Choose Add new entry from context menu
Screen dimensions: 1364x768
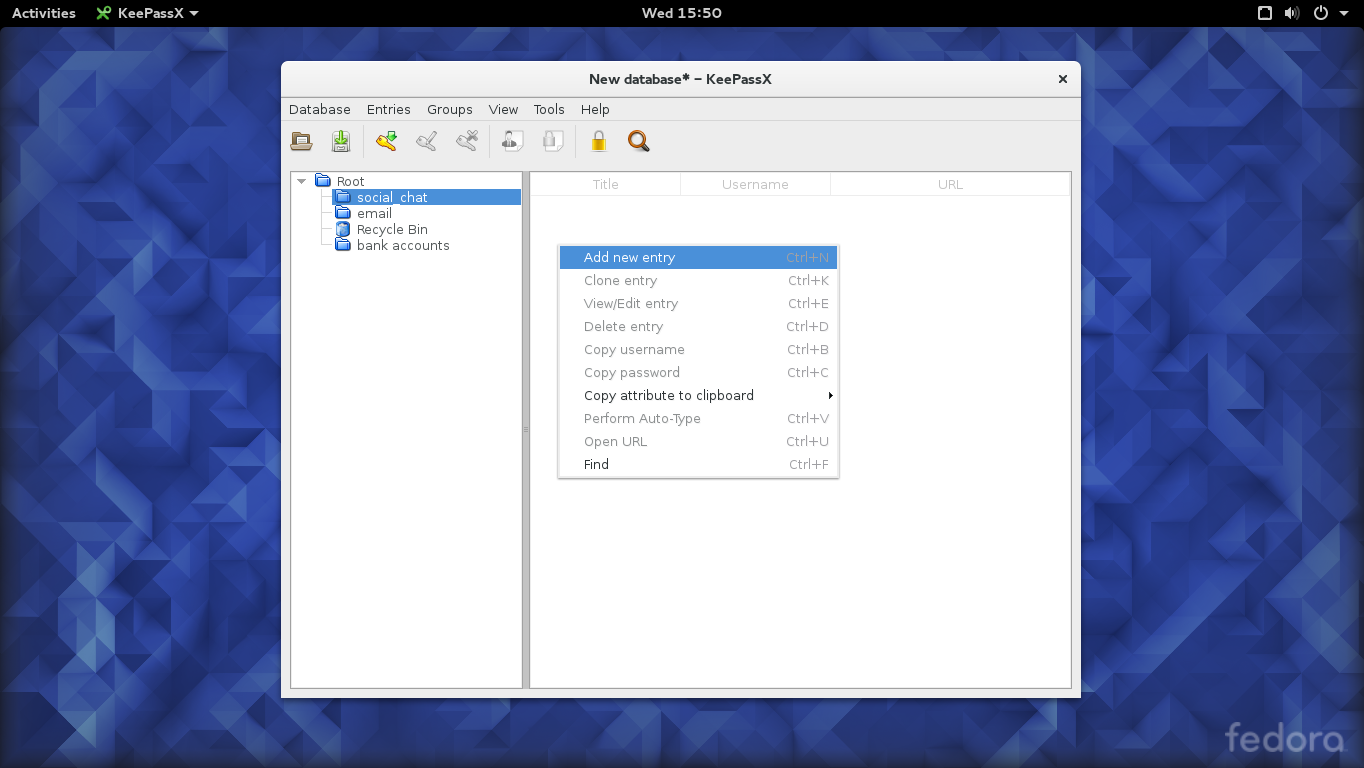click(x=698, y=258)
